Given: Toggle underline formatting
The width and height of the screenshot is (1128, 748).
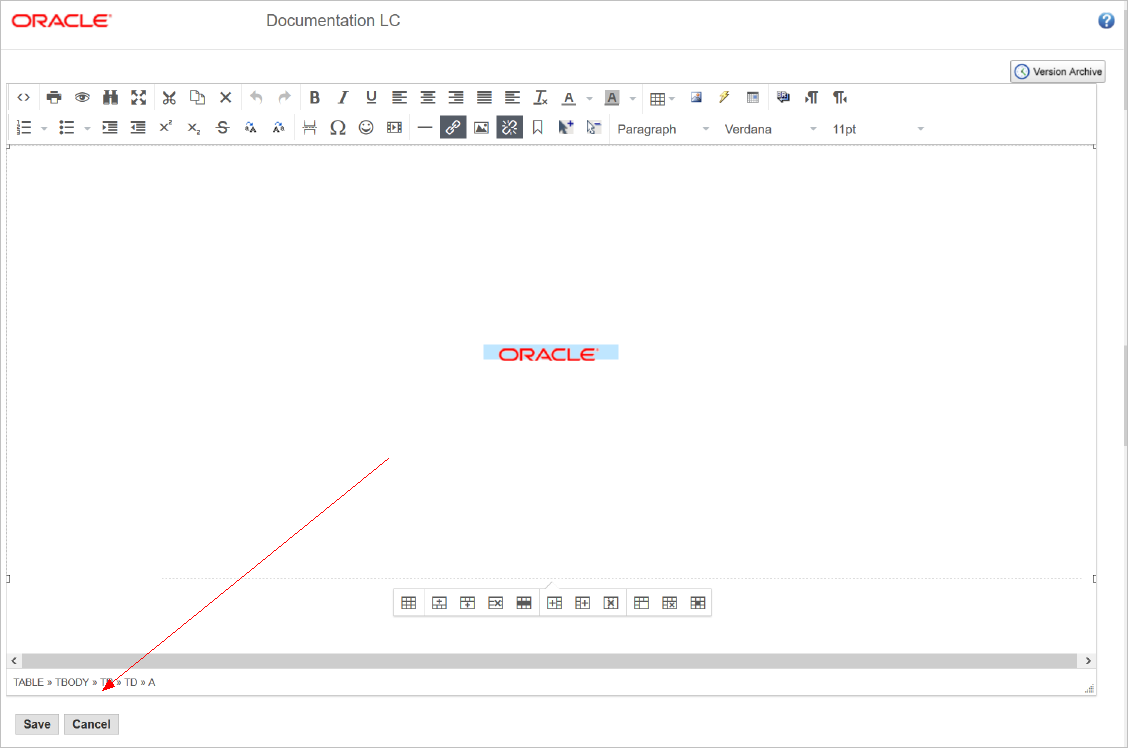Looking at the screenshot, I should [x=371, y=98].
